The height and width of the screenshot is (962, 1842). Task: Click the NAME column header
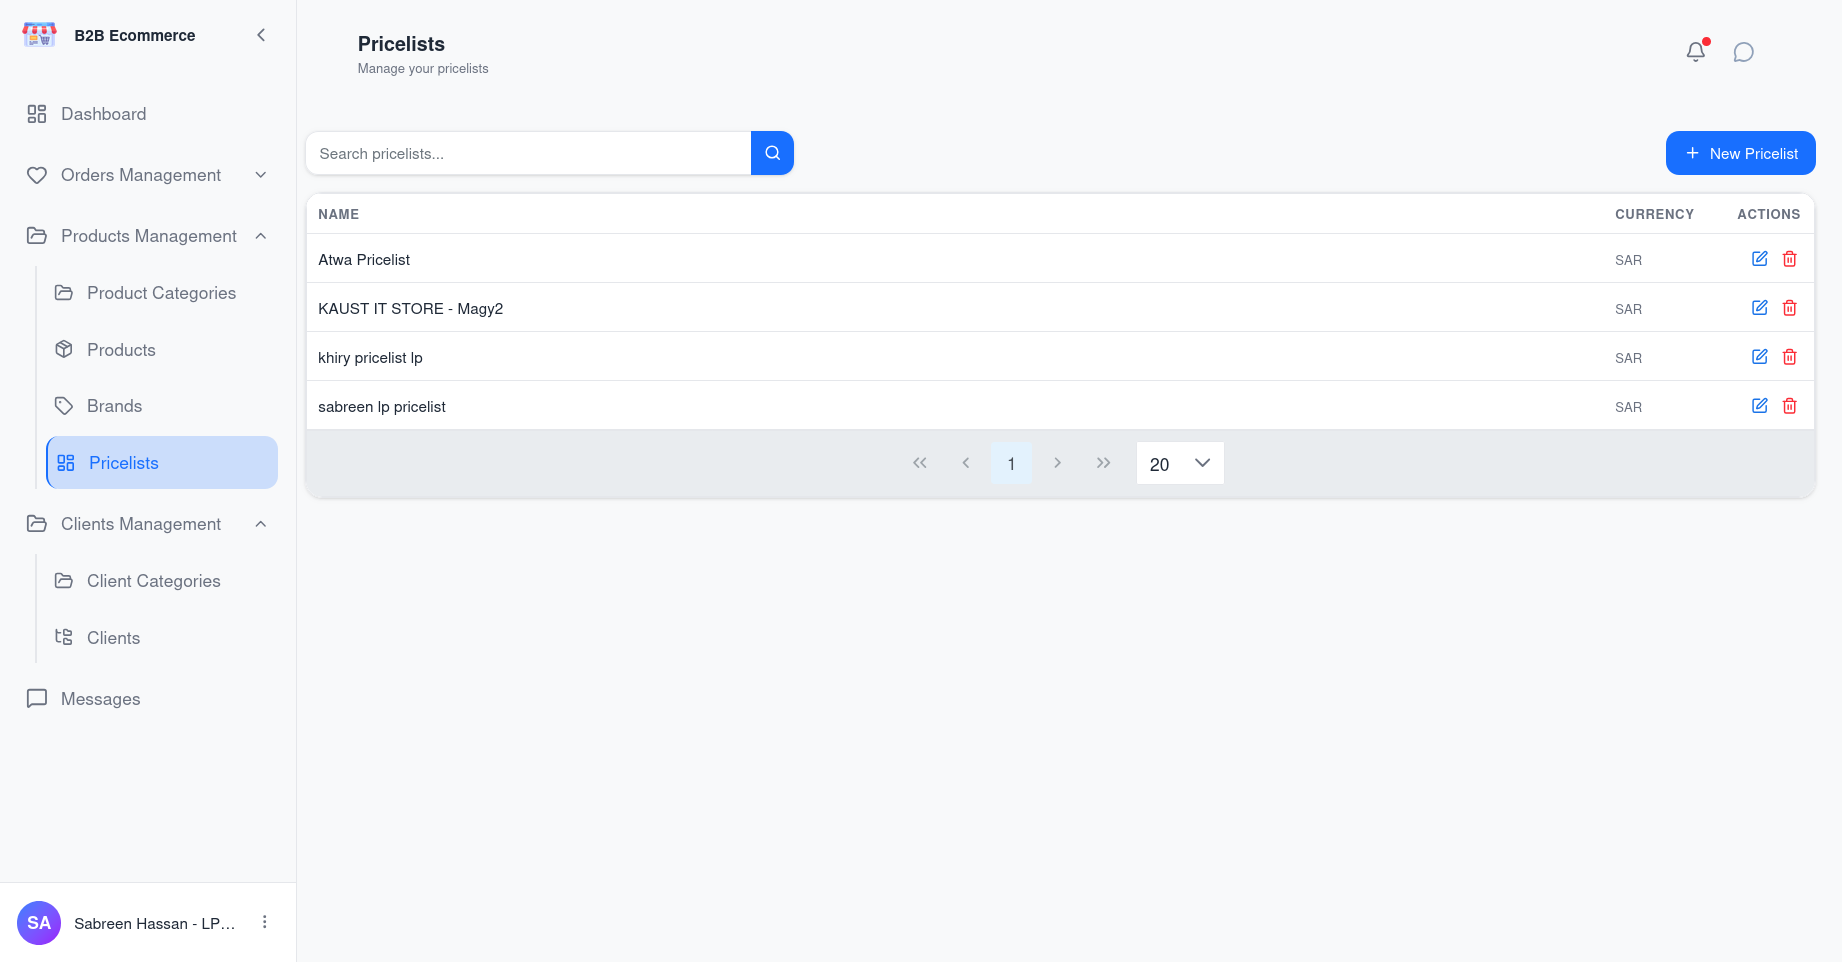click(339, 214)
